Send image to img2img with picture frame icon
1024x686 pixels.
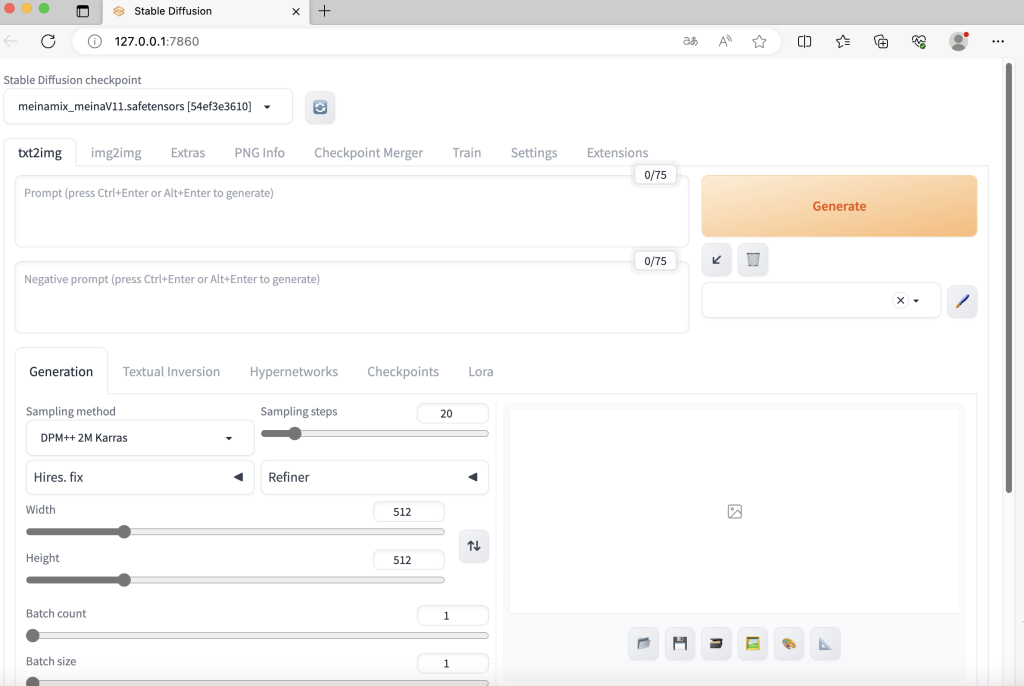pos(753,643)
